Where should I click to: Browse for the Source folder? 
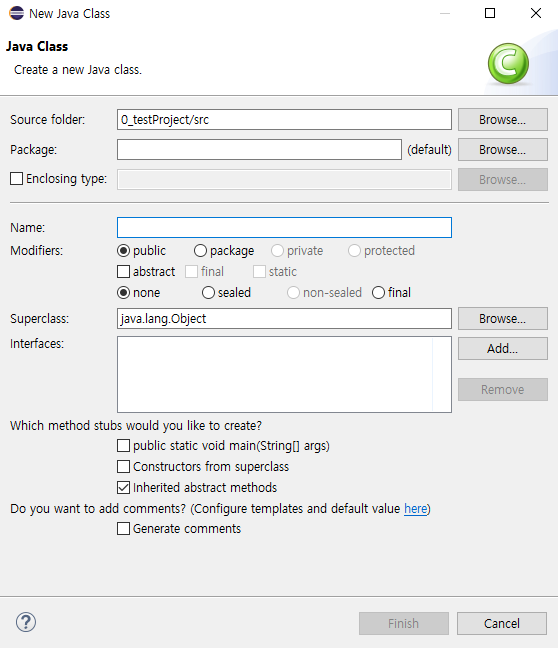click(503, 119)
